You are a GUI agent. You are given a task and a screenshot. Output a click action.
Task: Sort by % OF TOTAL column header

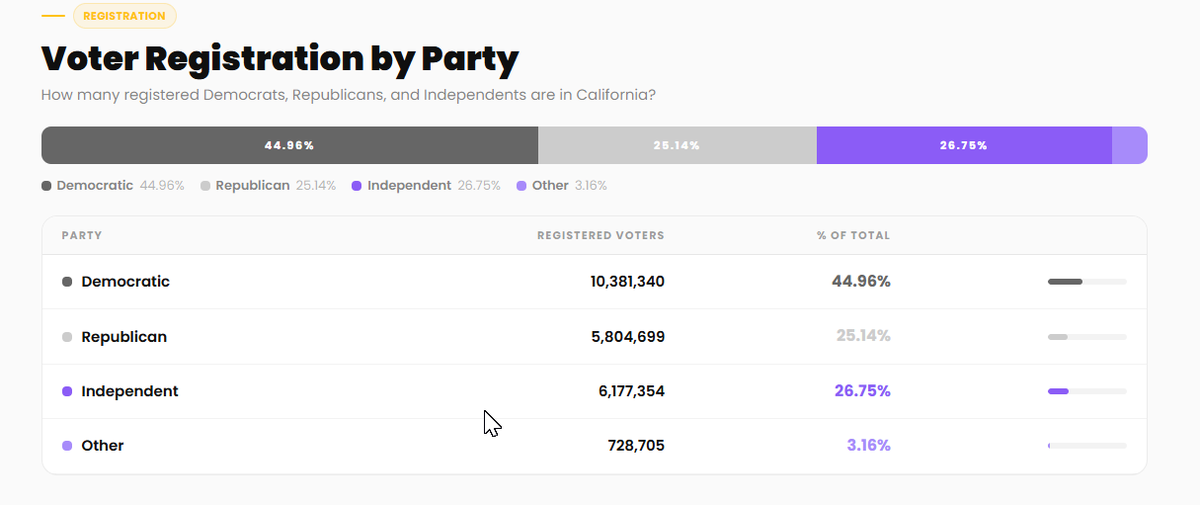point(853,236)
